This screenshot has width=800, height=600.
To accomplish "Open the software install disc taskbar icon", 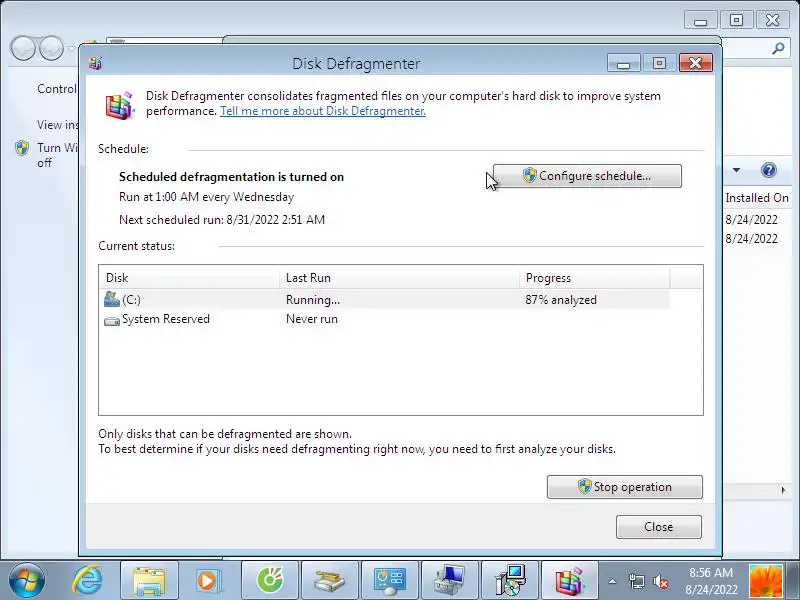I will click(510, 580).
